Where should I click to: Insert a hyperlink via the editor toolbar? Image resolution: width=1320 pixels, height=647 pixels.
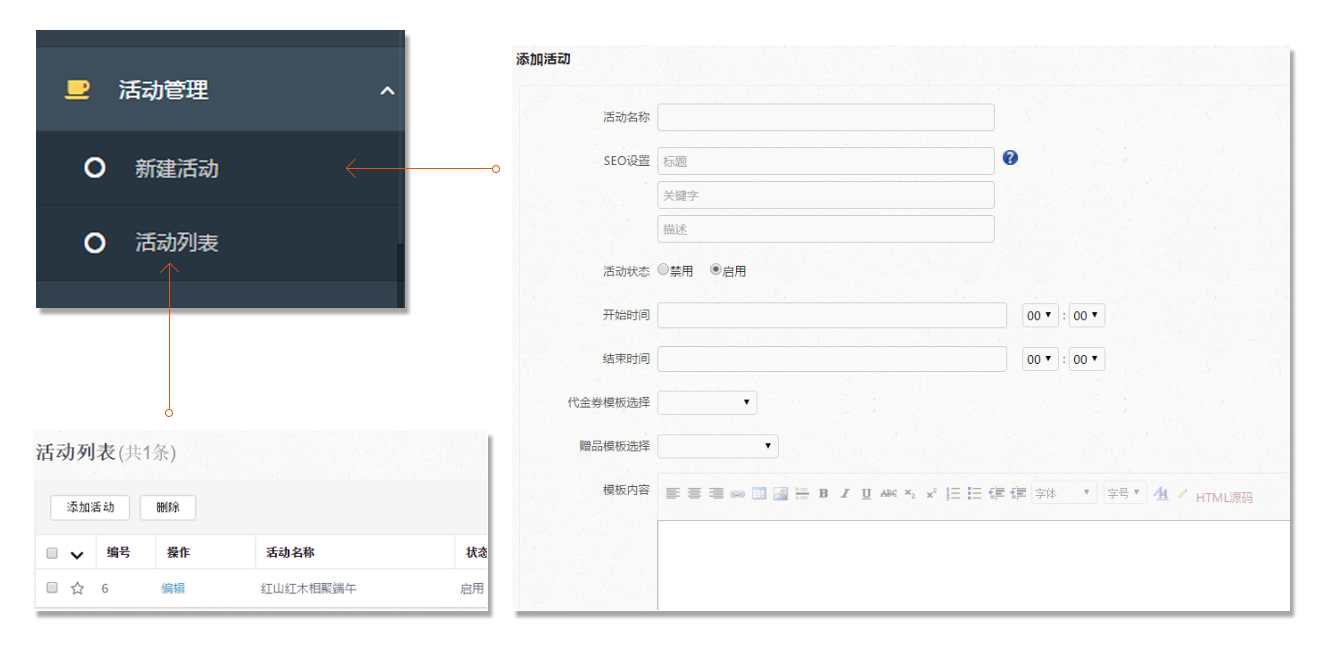(737, 494)
